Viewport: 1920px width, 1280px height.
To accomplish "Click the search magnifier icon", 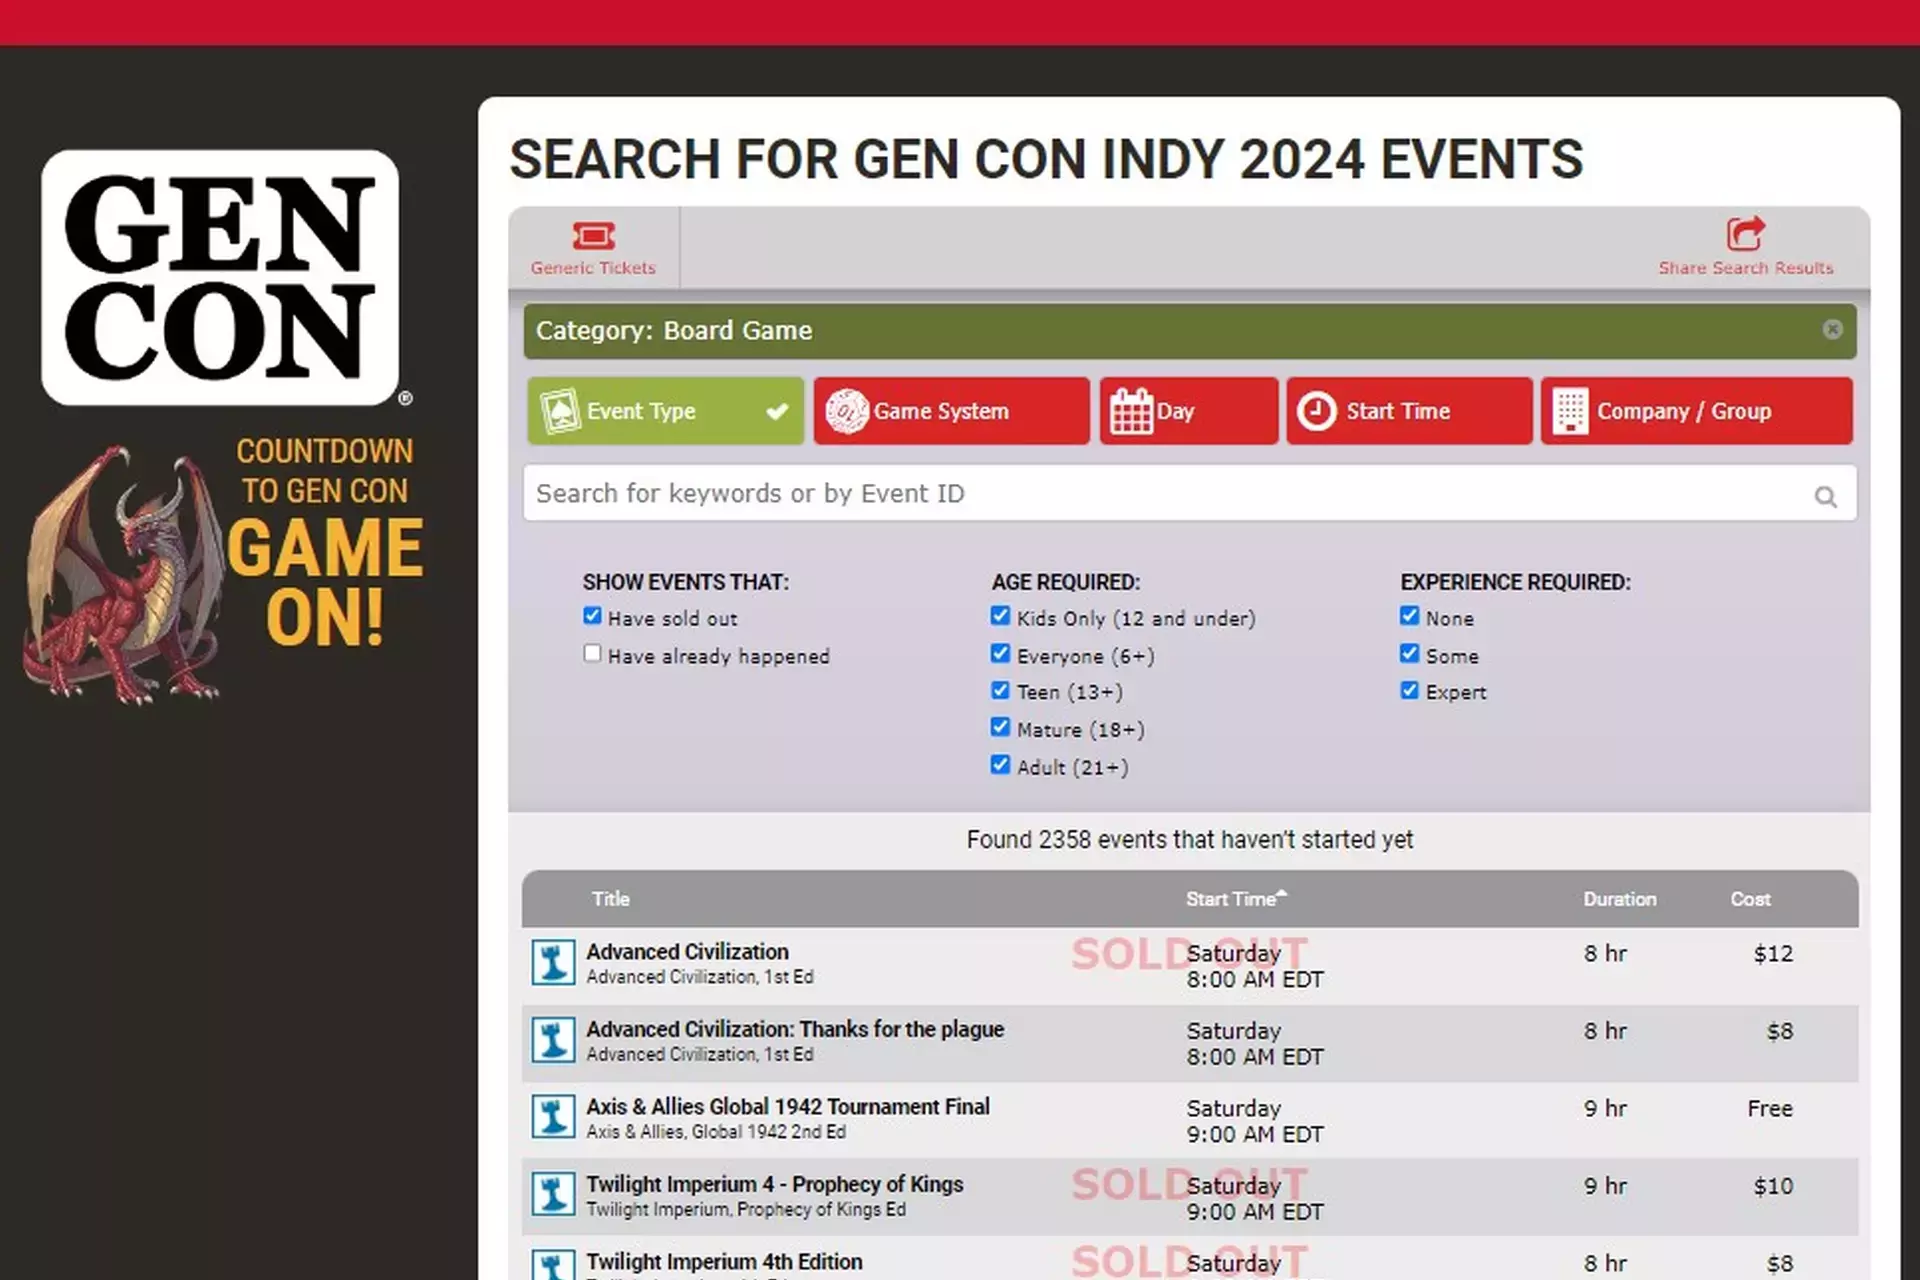I will (1825, 496).
